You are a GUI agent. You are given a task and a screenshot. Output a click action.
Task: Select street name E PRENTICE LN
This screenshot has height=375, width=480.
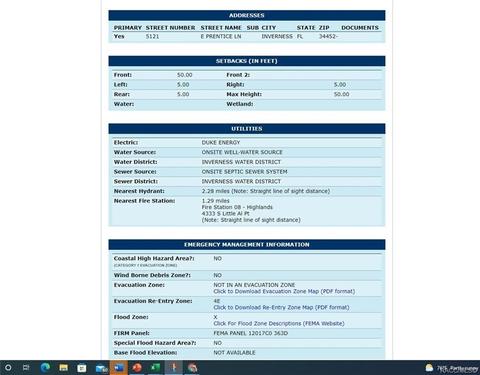coord(221,36)
